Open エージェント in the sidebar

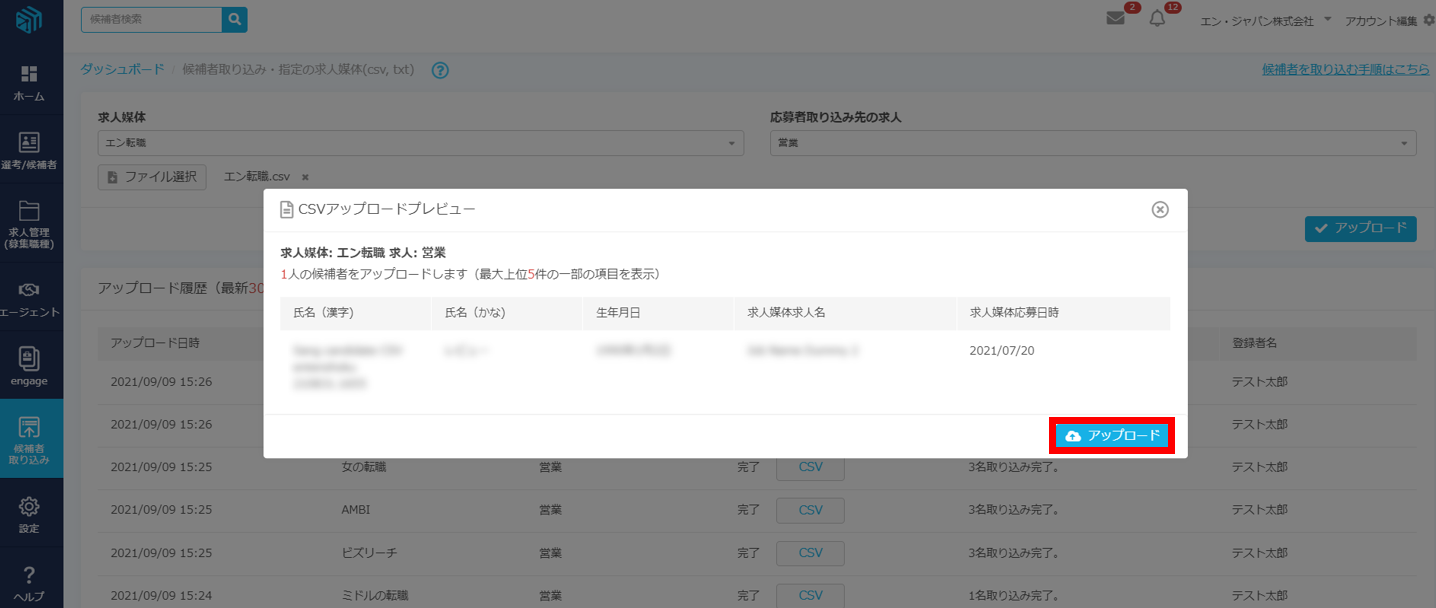[30, 298]
